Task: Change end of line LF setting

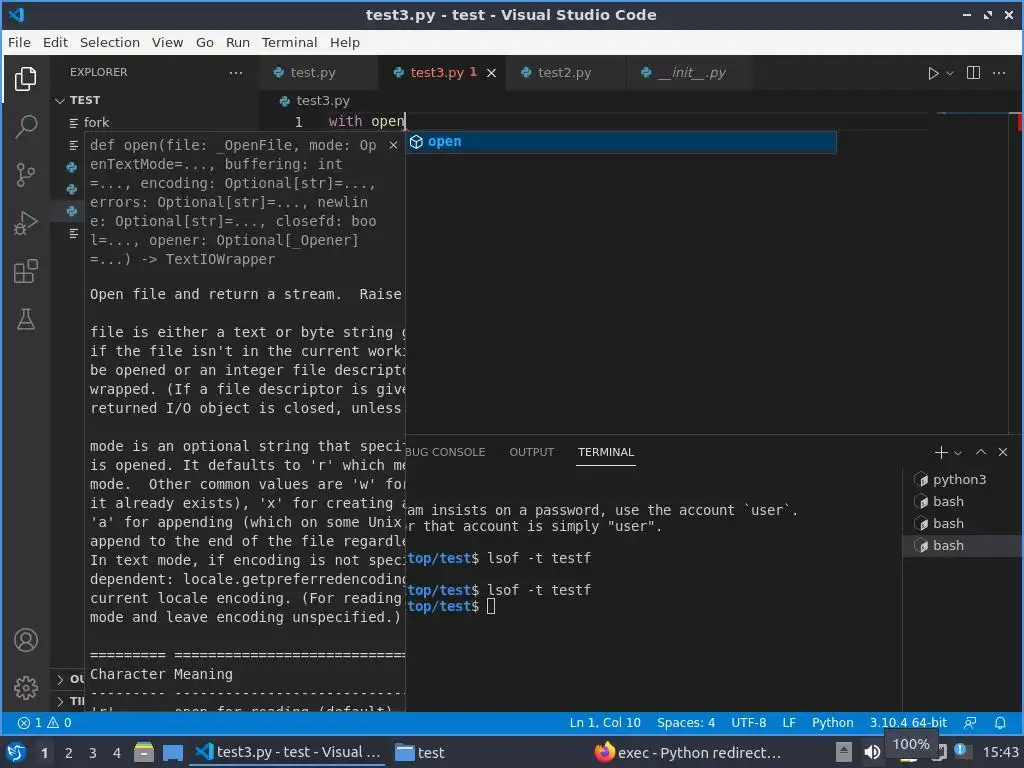Action: pos(789,723)
